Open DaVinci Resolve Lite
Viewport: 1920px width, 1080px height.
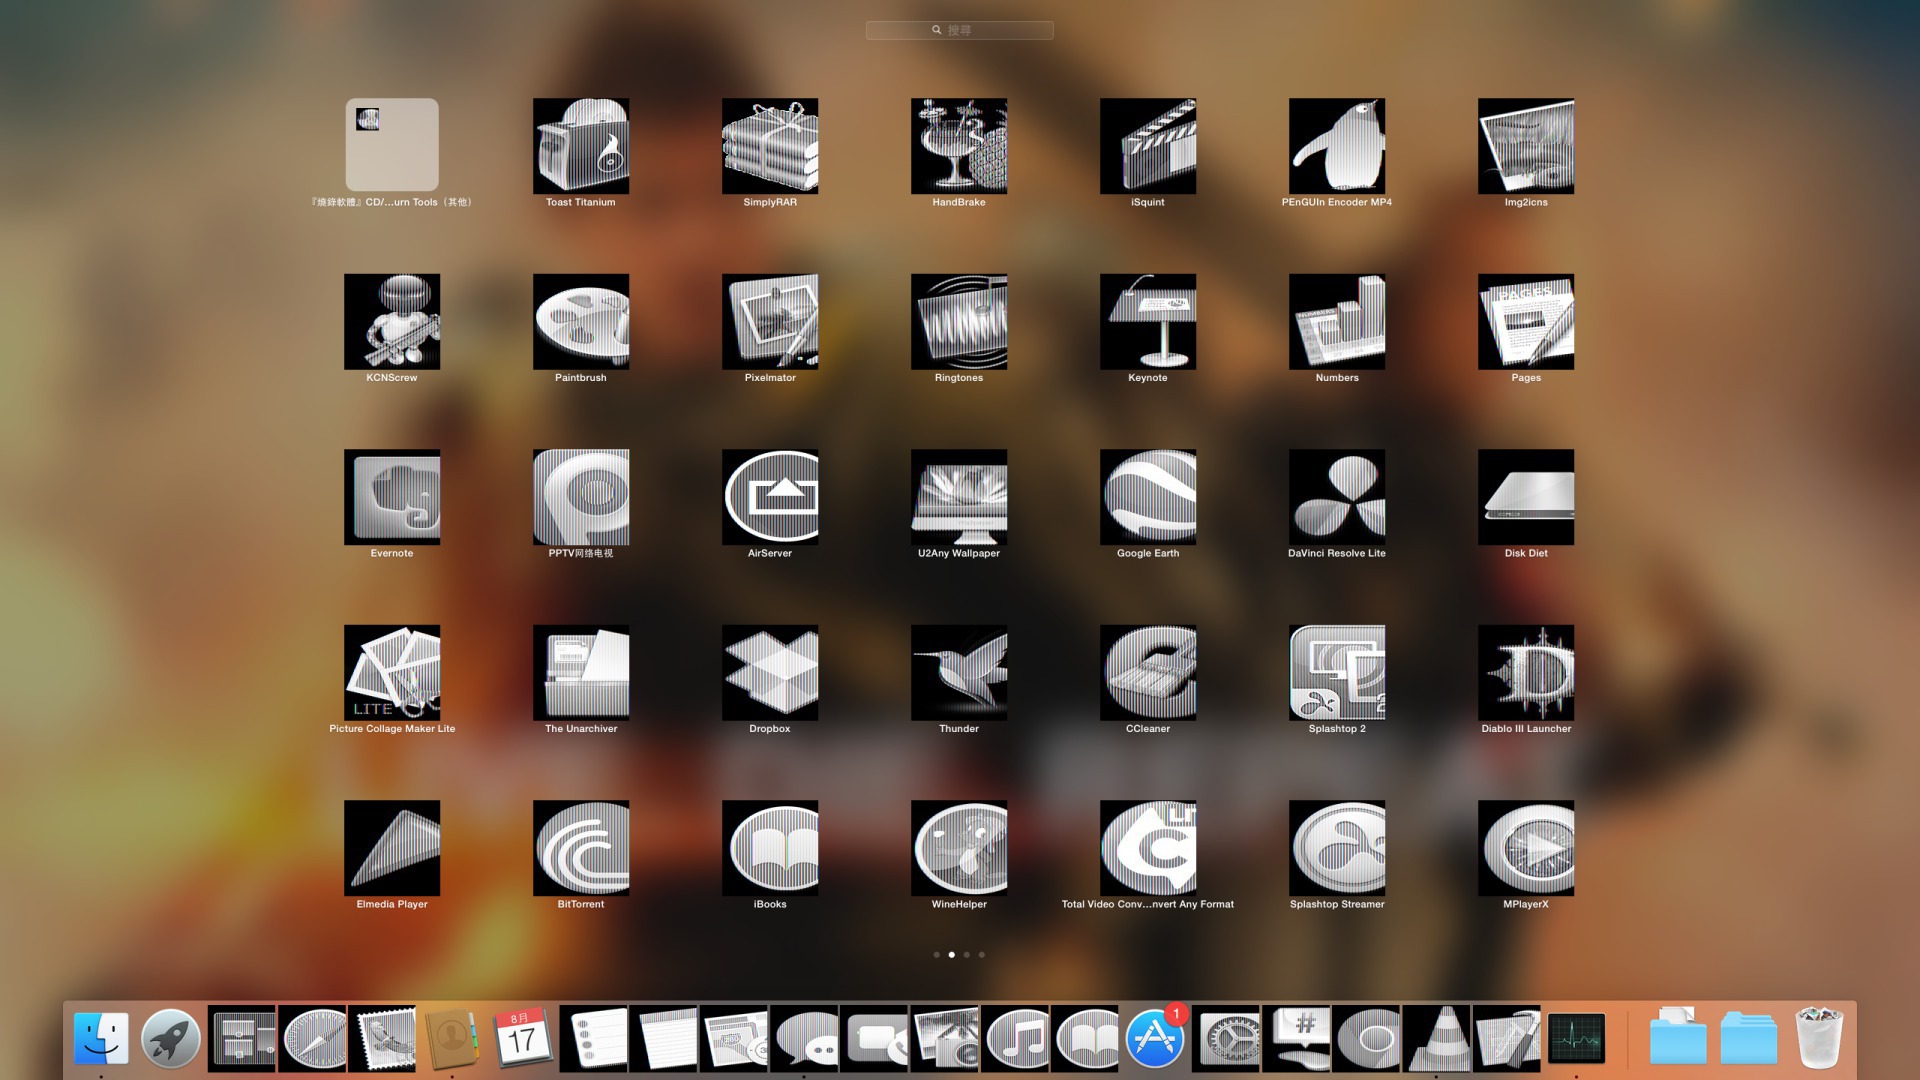click(1337, 497)
